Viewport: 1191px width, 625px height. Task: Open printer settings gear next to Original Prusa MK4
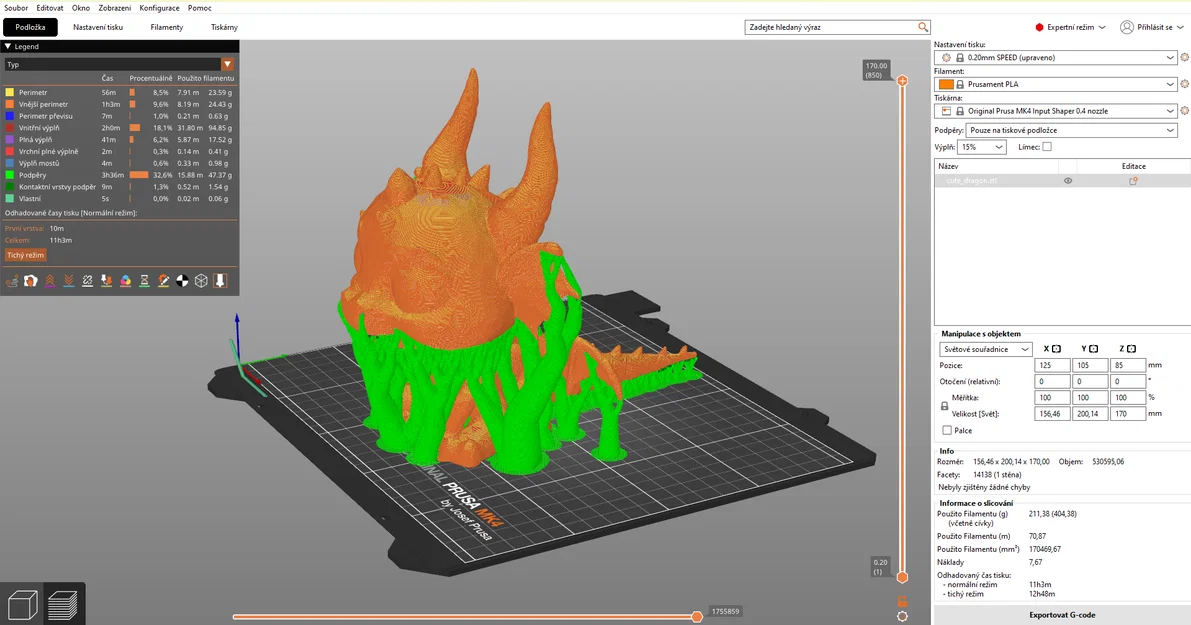tap(1184, 111)
